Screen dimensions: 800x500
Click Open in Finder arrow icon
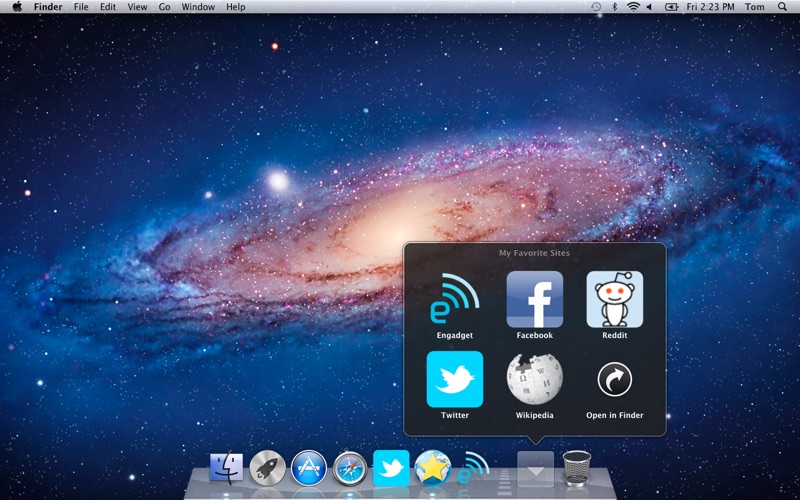point(614,379)
